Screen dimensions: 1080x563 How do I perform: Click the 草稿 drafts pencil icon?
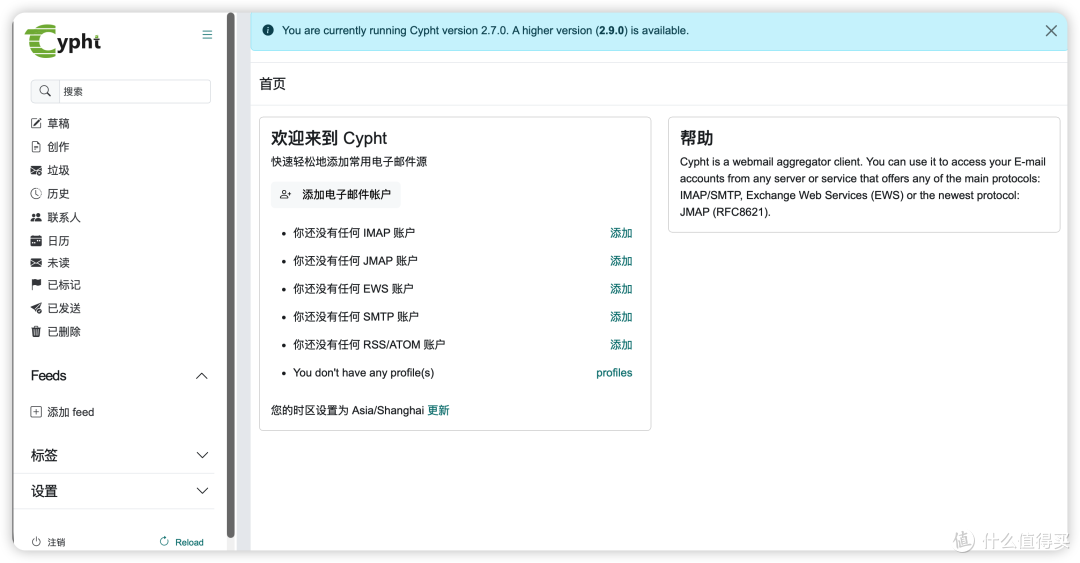[36, 123]
